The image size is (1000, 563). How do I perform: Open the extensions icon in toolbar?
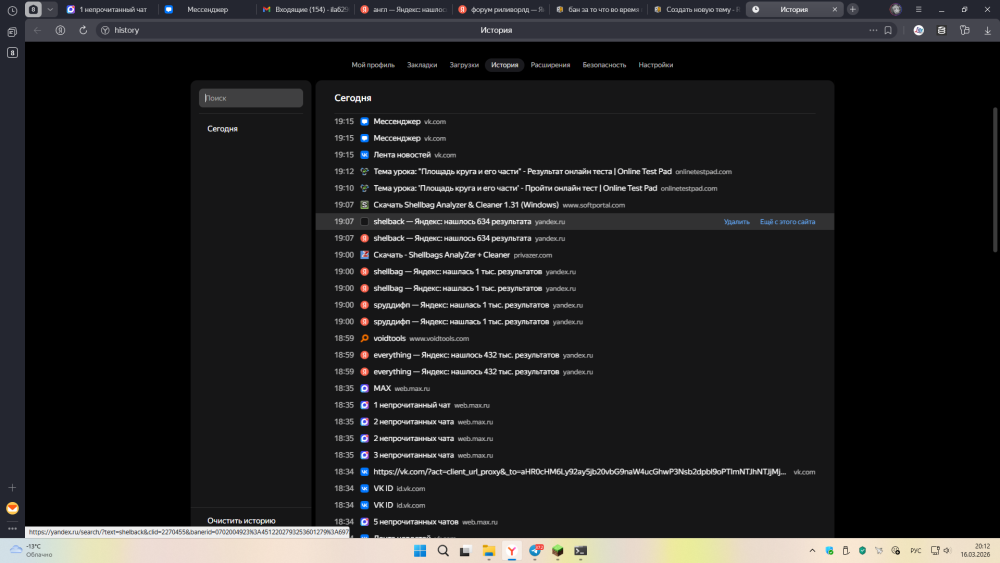(x=964, y=30)
